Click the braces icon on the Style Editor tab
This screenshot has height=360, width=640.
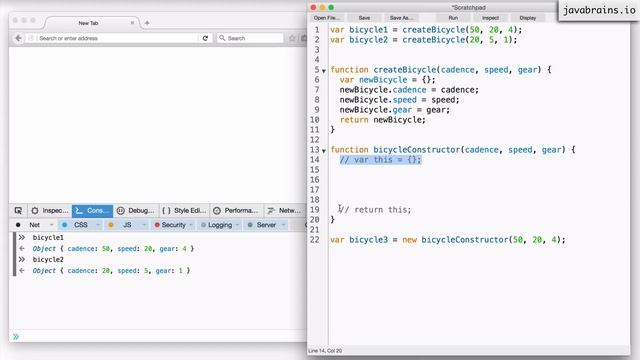point(166,211)
